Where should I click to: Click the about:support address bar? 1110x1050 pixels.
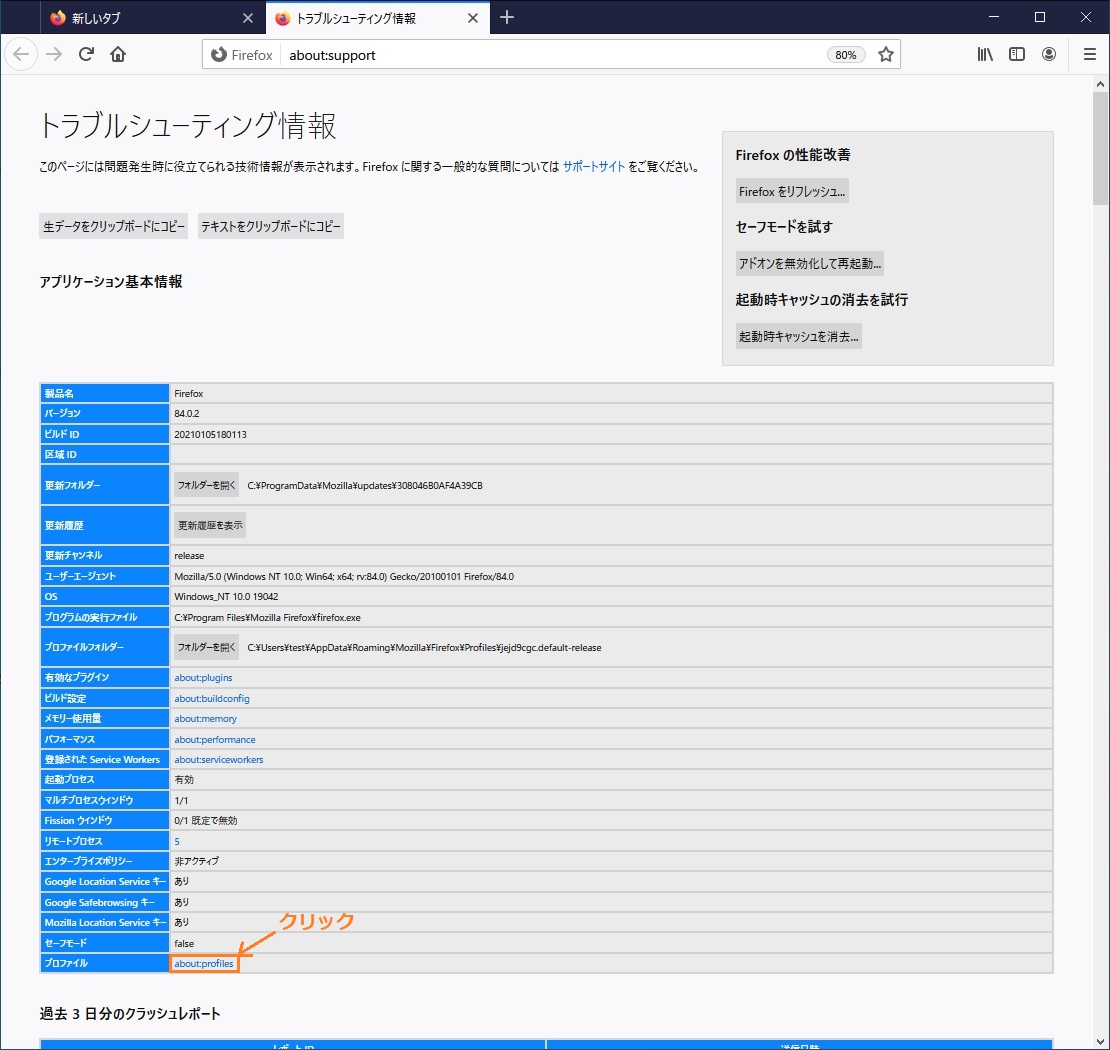click(550, 55)
